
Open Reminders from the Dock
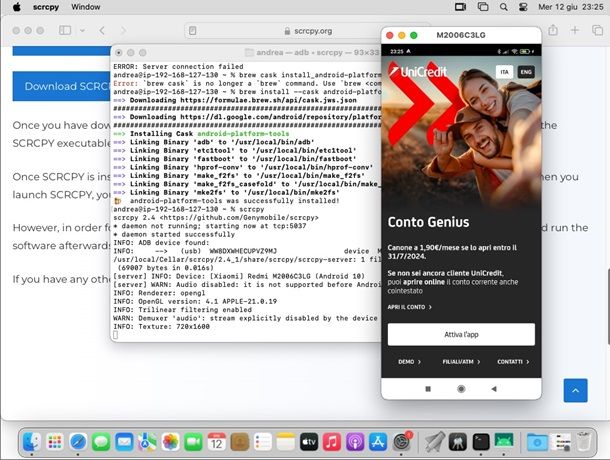(x=263, y=442)
